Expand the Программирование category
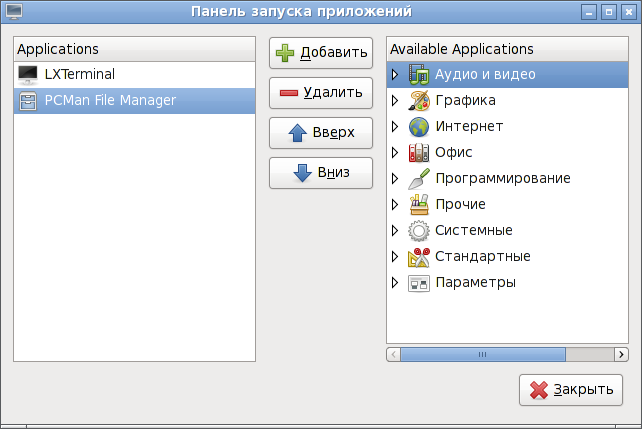Image resolution: width=642 pixels, height=429 pixels. tap(395, 178)
